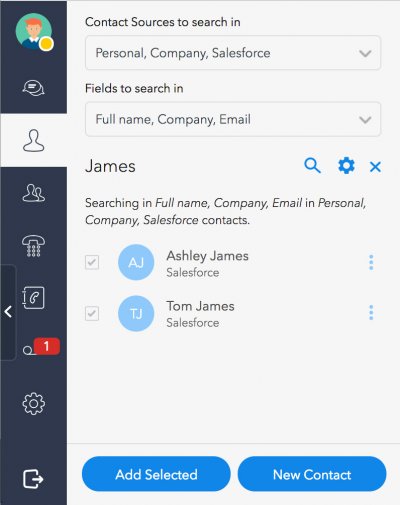Click the New Contact button
Viewport: 400px width, 505px height.
[312, 474]
